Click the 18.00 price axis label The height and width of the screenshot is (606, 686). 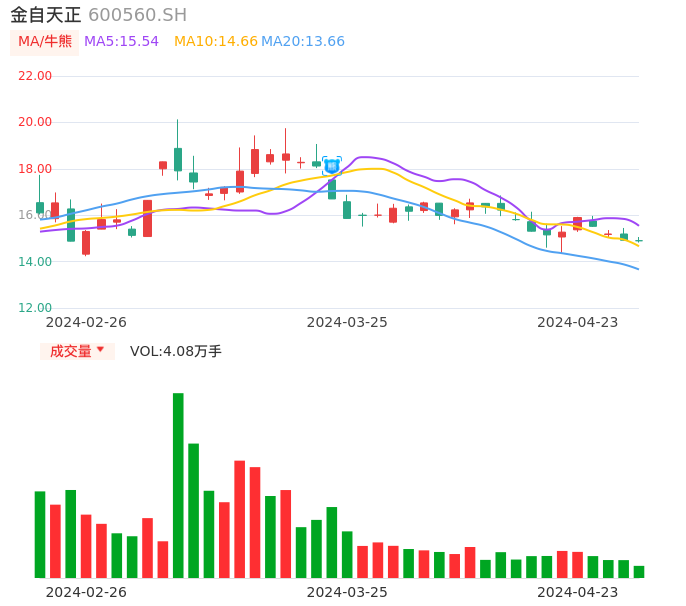[x=35, y=168]
